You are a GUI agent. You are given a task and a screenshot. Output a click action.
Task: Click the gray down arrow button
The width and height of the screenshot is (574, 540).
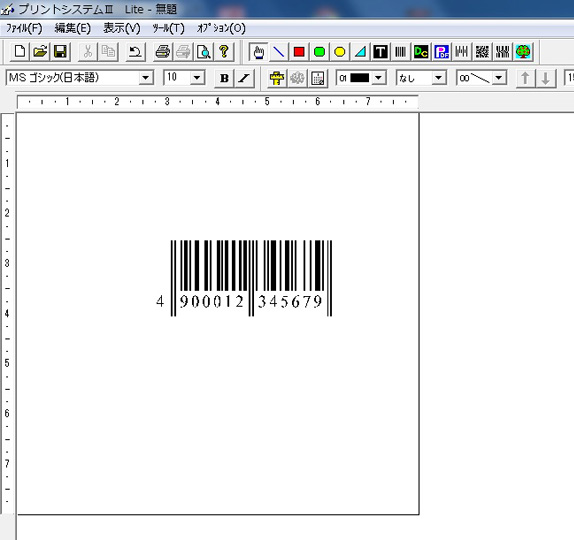pos(546,78)
